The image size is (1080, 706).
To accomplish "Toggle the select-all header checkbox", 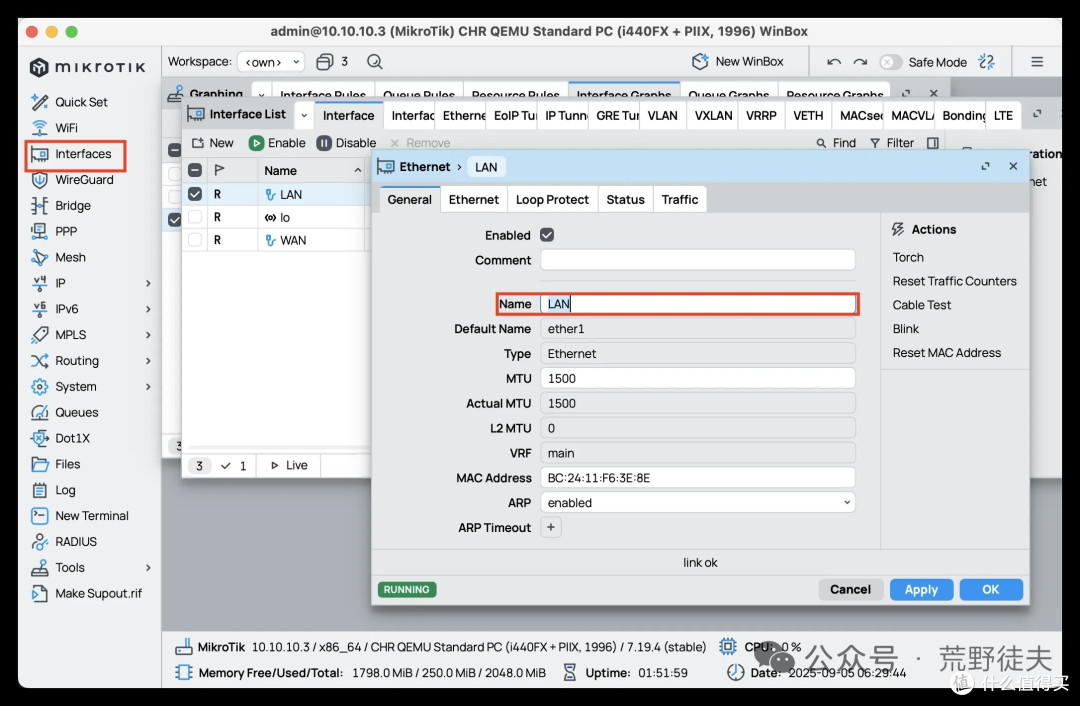I will tap(195, 170).
